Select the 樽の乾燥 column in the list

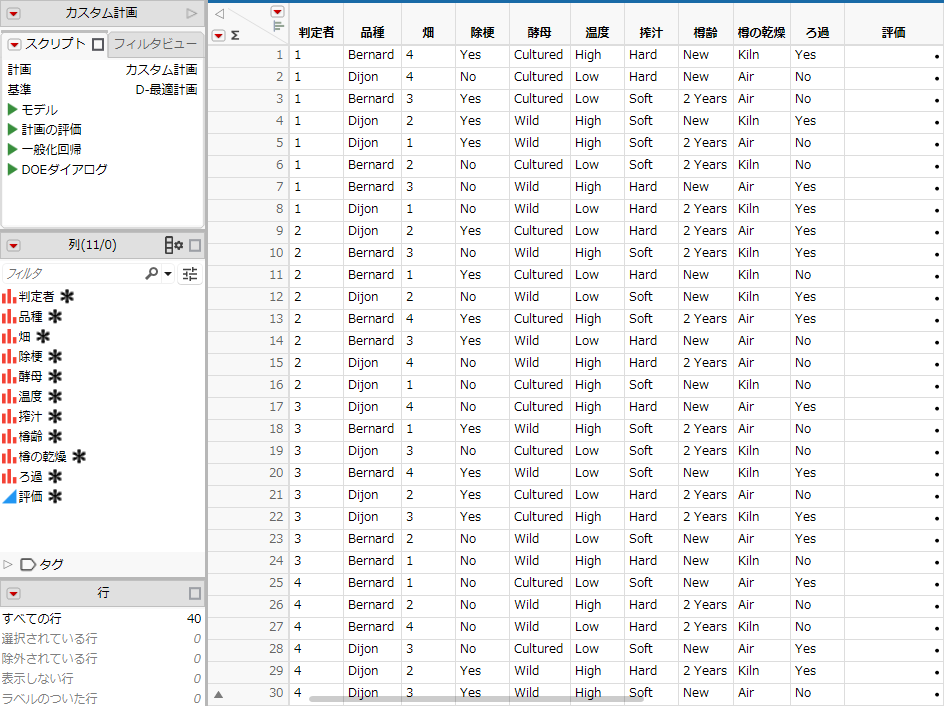click(42, 457)
